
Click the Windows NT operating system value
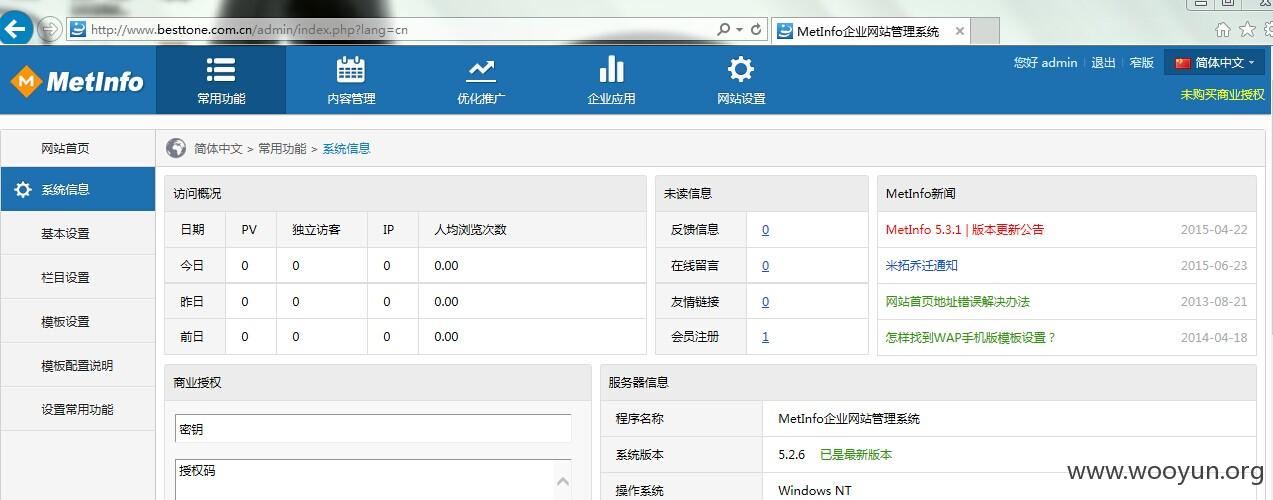(x=815, y=490)
